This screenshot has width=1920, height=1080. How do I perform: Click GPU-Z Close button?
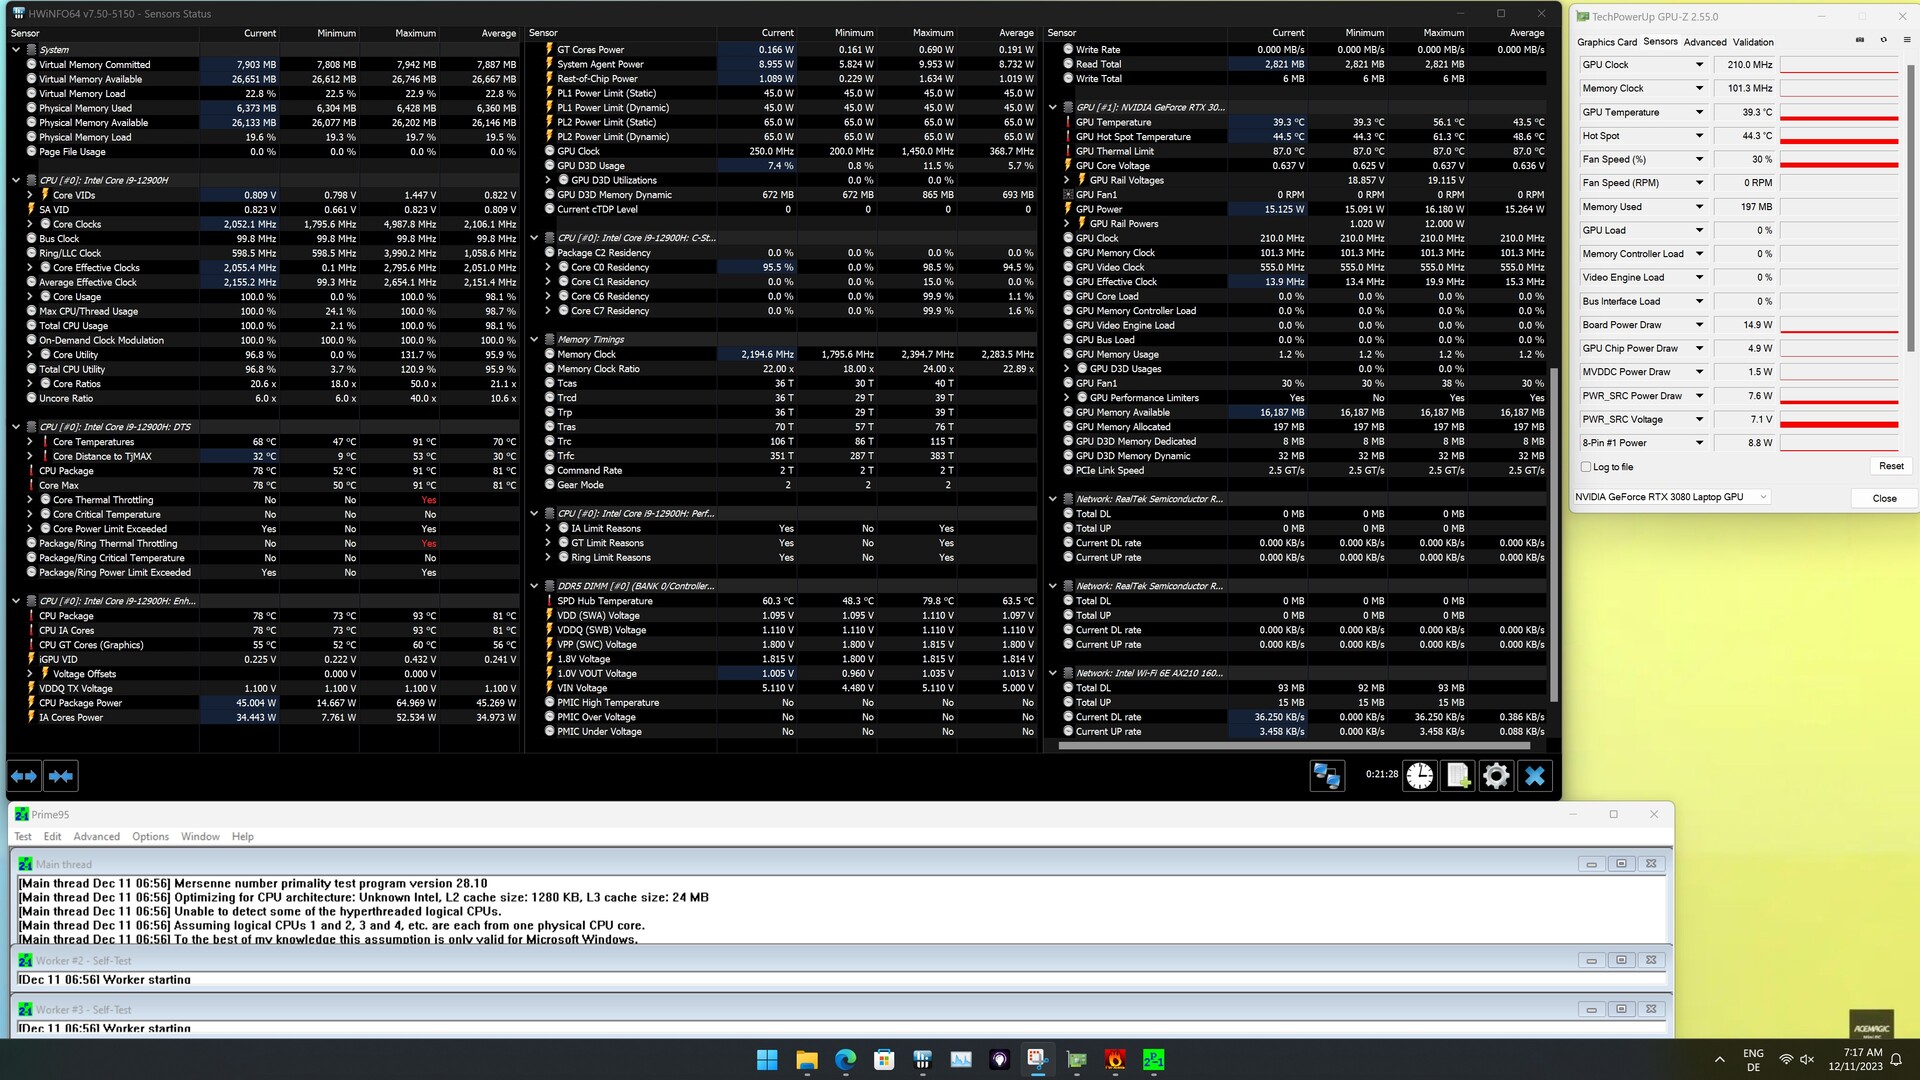[x=1884, y=498]
